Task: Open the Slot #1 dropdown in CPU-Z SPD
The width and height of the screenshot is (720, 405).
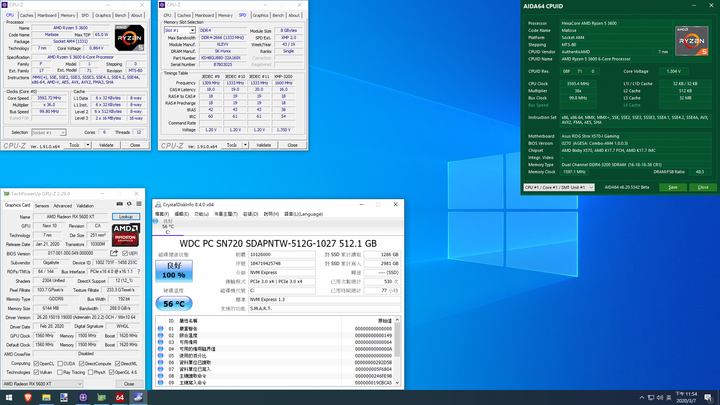Action: (x=180, y=30)
